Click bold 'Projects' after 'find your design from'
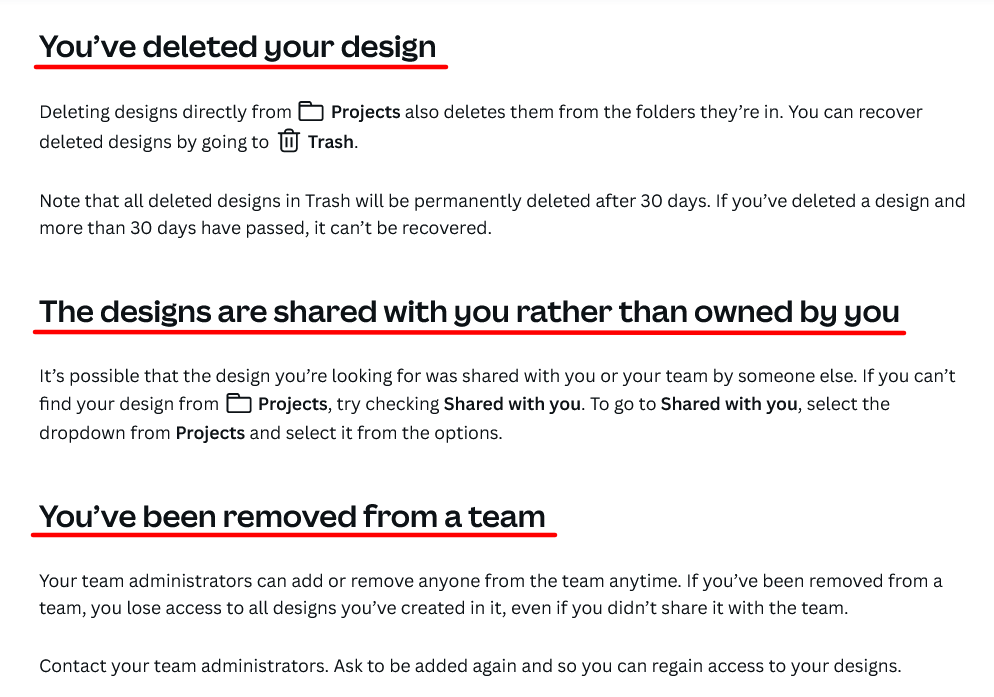Image resolution: width=994 pixels, height=697 pixels. [x=292, y=404]
